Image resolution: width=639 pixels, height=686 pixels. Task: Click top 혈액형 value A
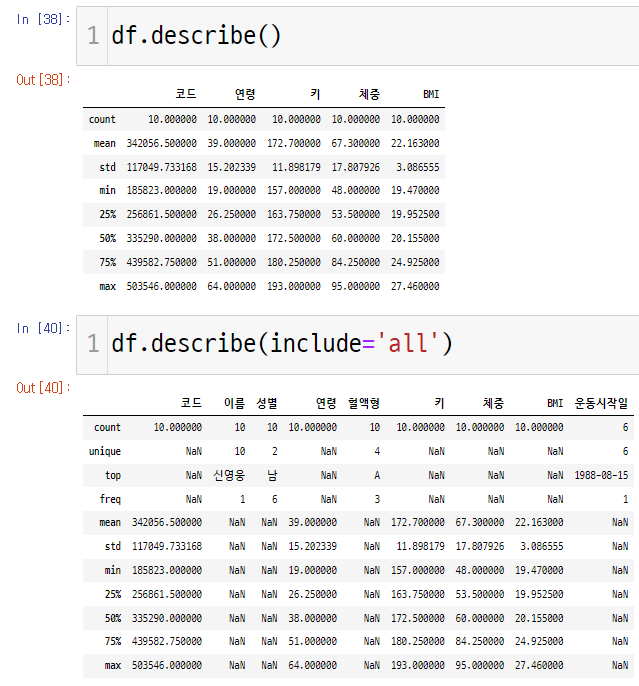click(x=377, y=476)
